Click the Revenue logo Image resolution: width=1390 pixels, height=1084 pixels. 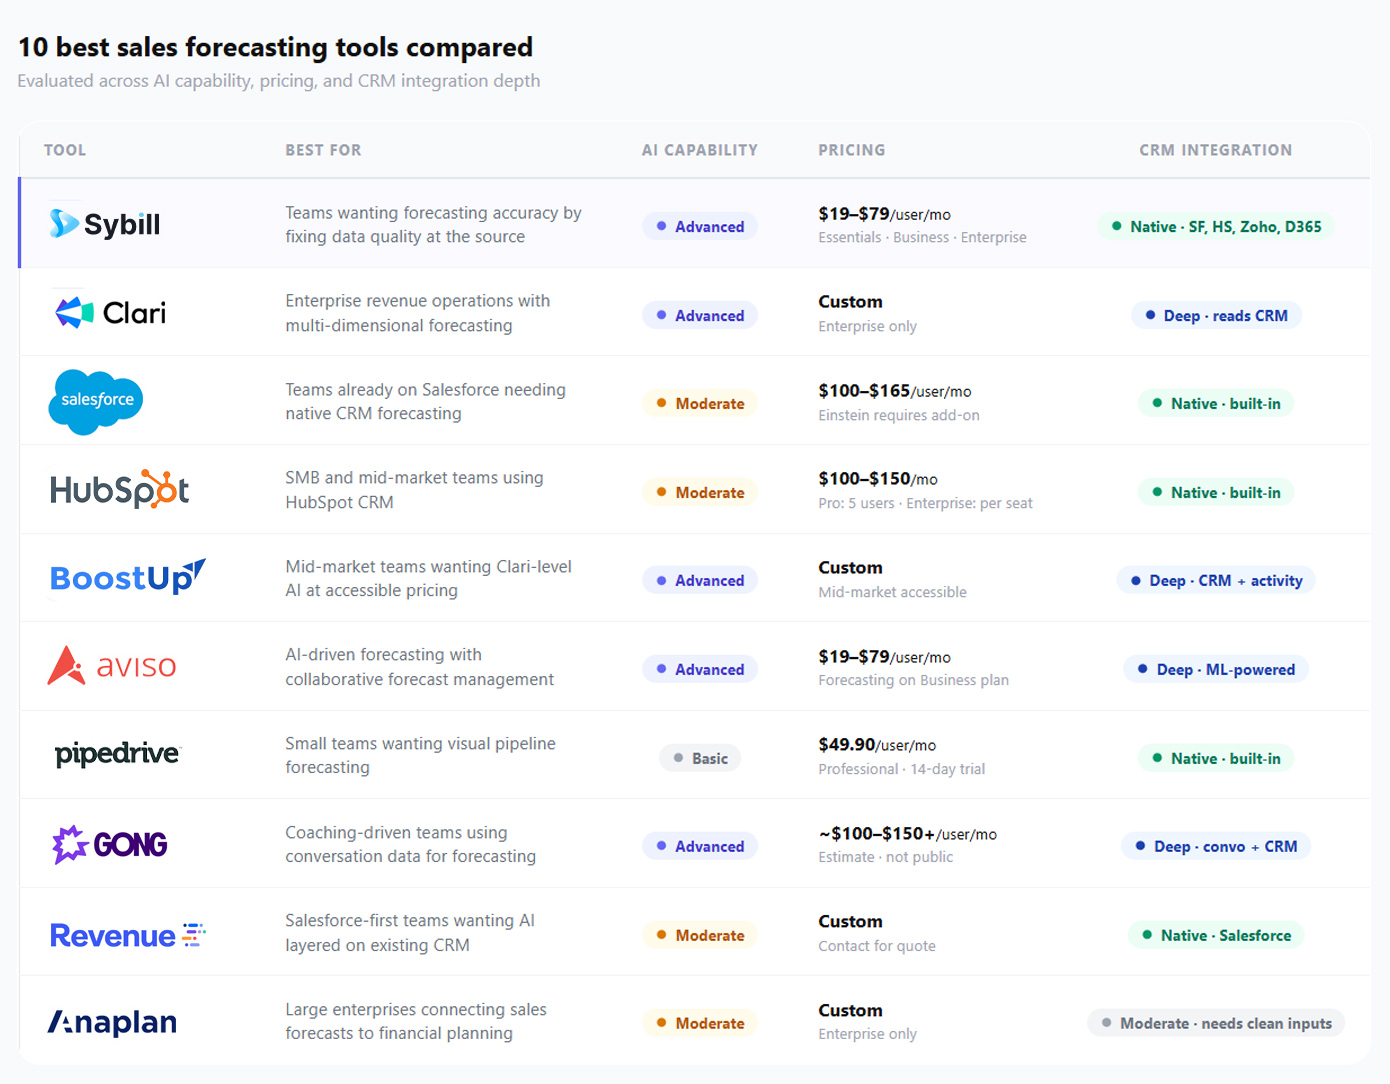127,935
